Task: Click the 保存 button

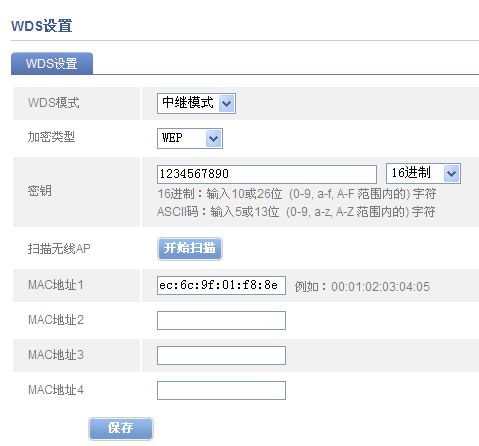Action: coord(121,428)
